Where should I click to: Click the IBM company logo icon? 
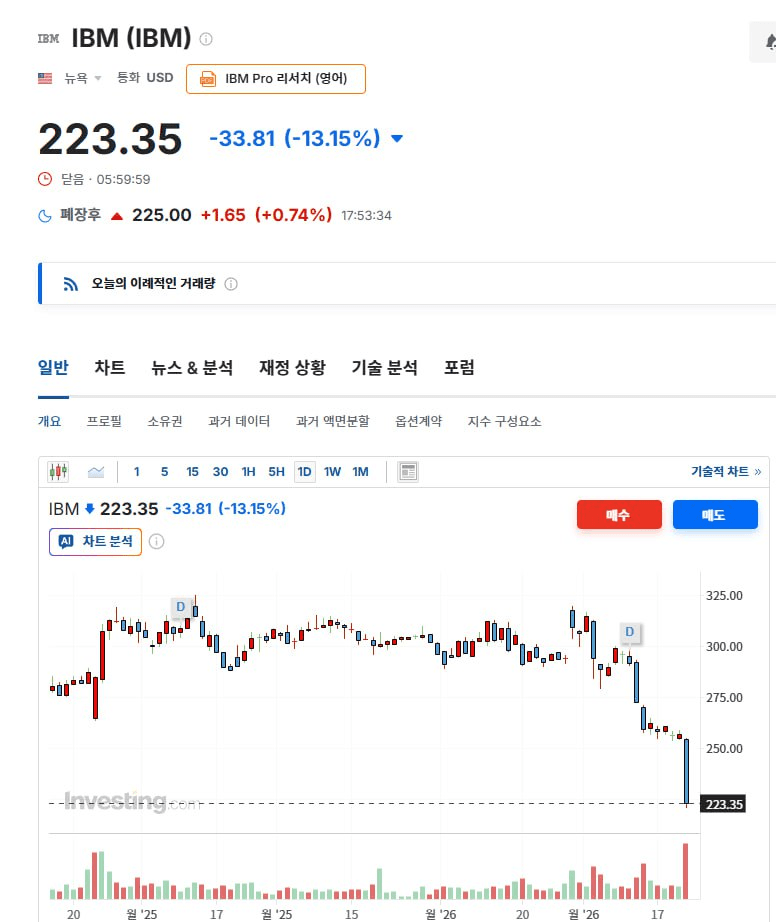point(48,39)
